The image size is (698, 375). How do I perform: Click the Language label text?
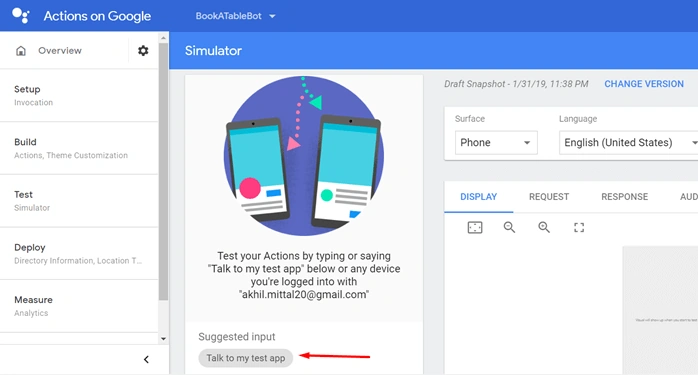(578, 119)
